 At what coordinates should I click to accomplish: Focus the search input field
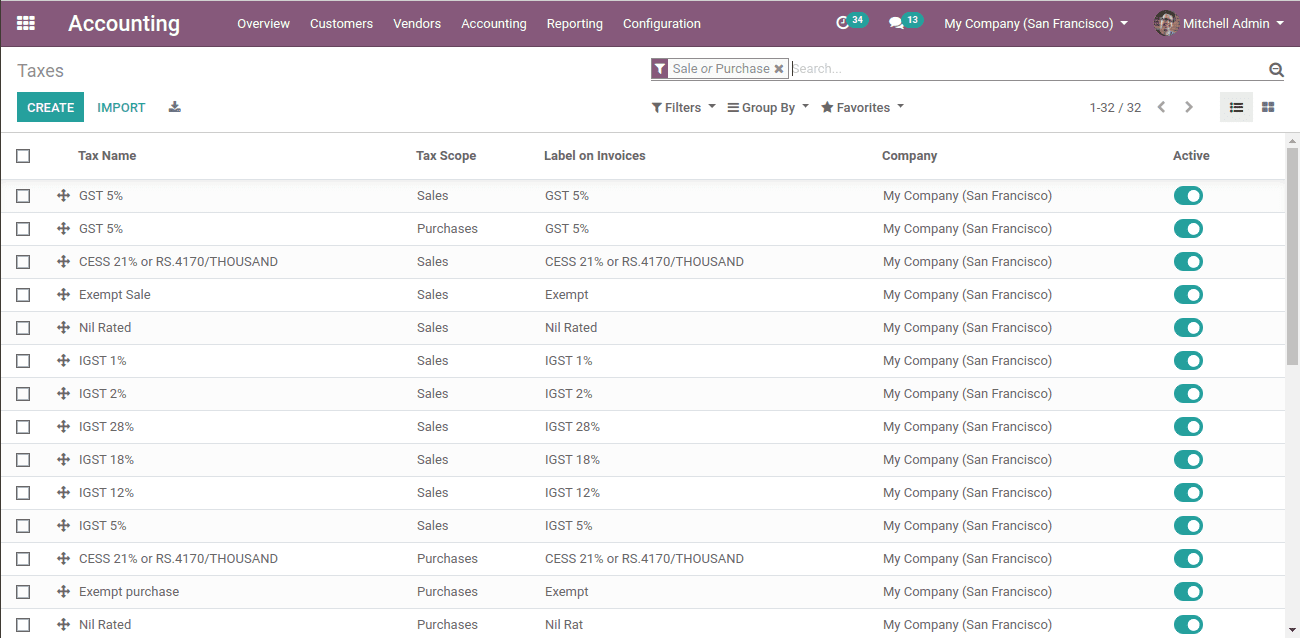coord(1028,69)
